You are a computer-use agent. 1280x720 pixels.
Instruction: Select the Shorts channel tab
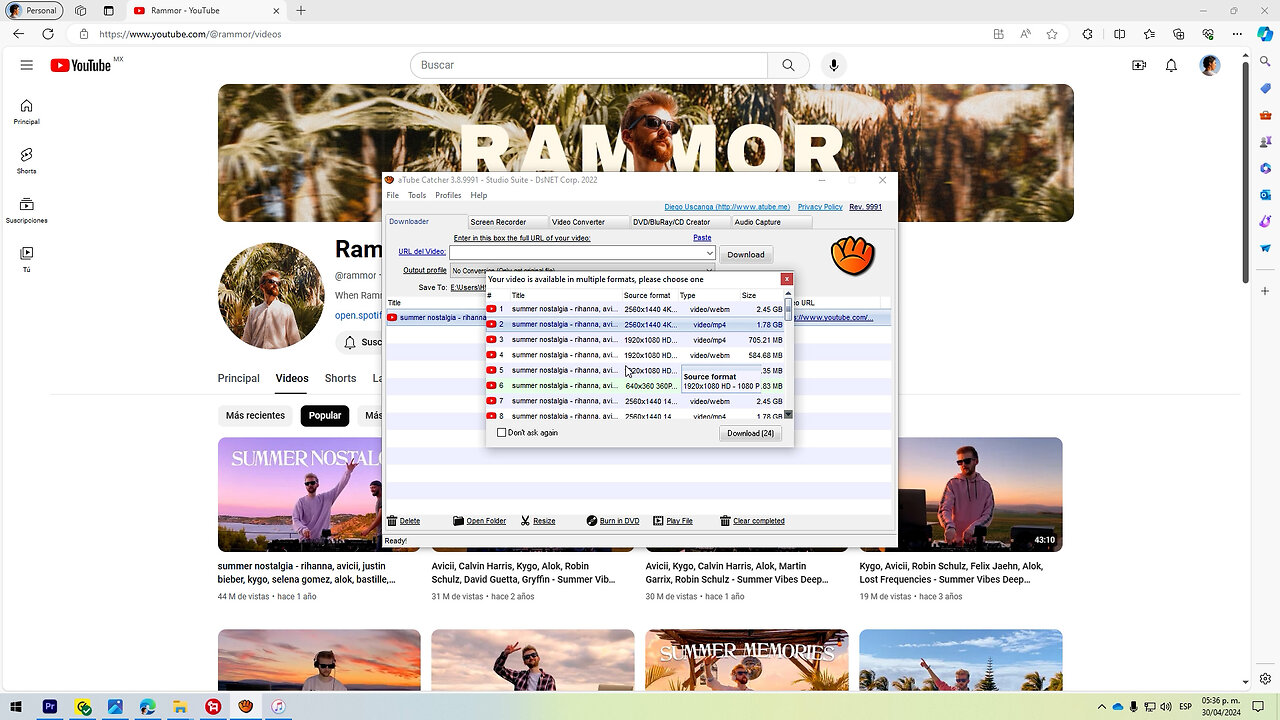click(x=340, y=378)
